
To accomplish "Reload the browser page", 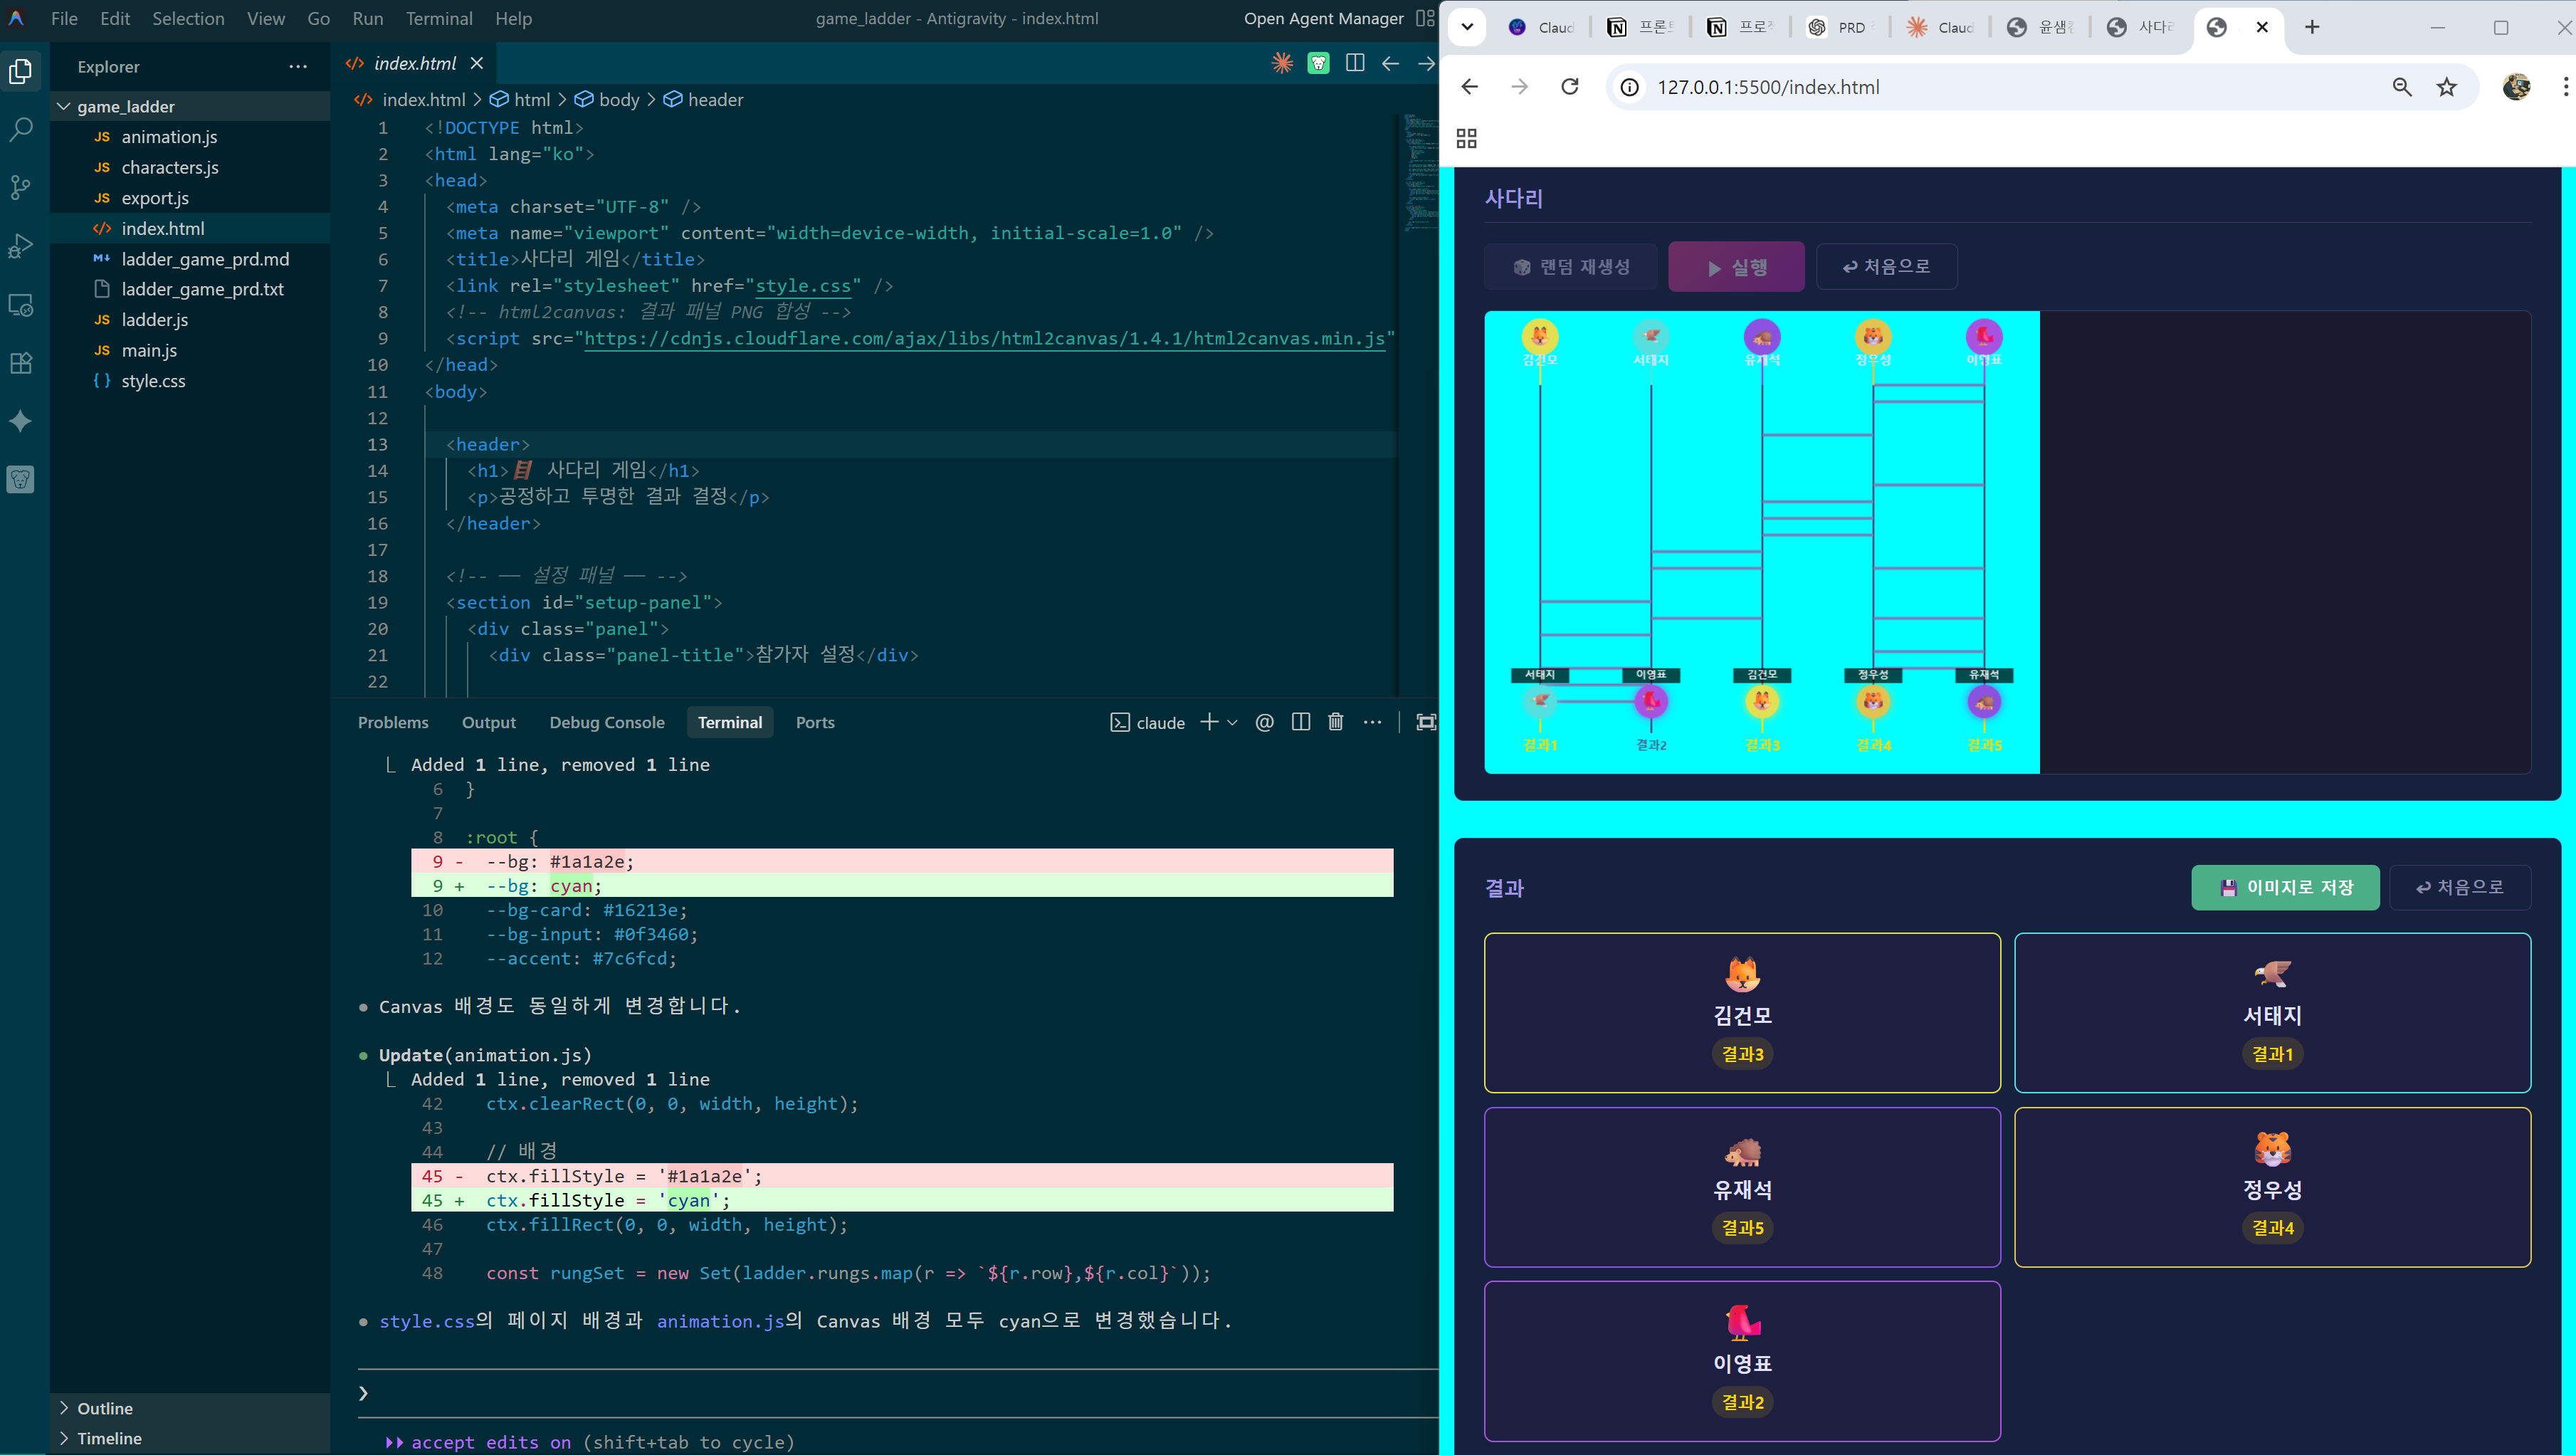I will point(1569,87).
